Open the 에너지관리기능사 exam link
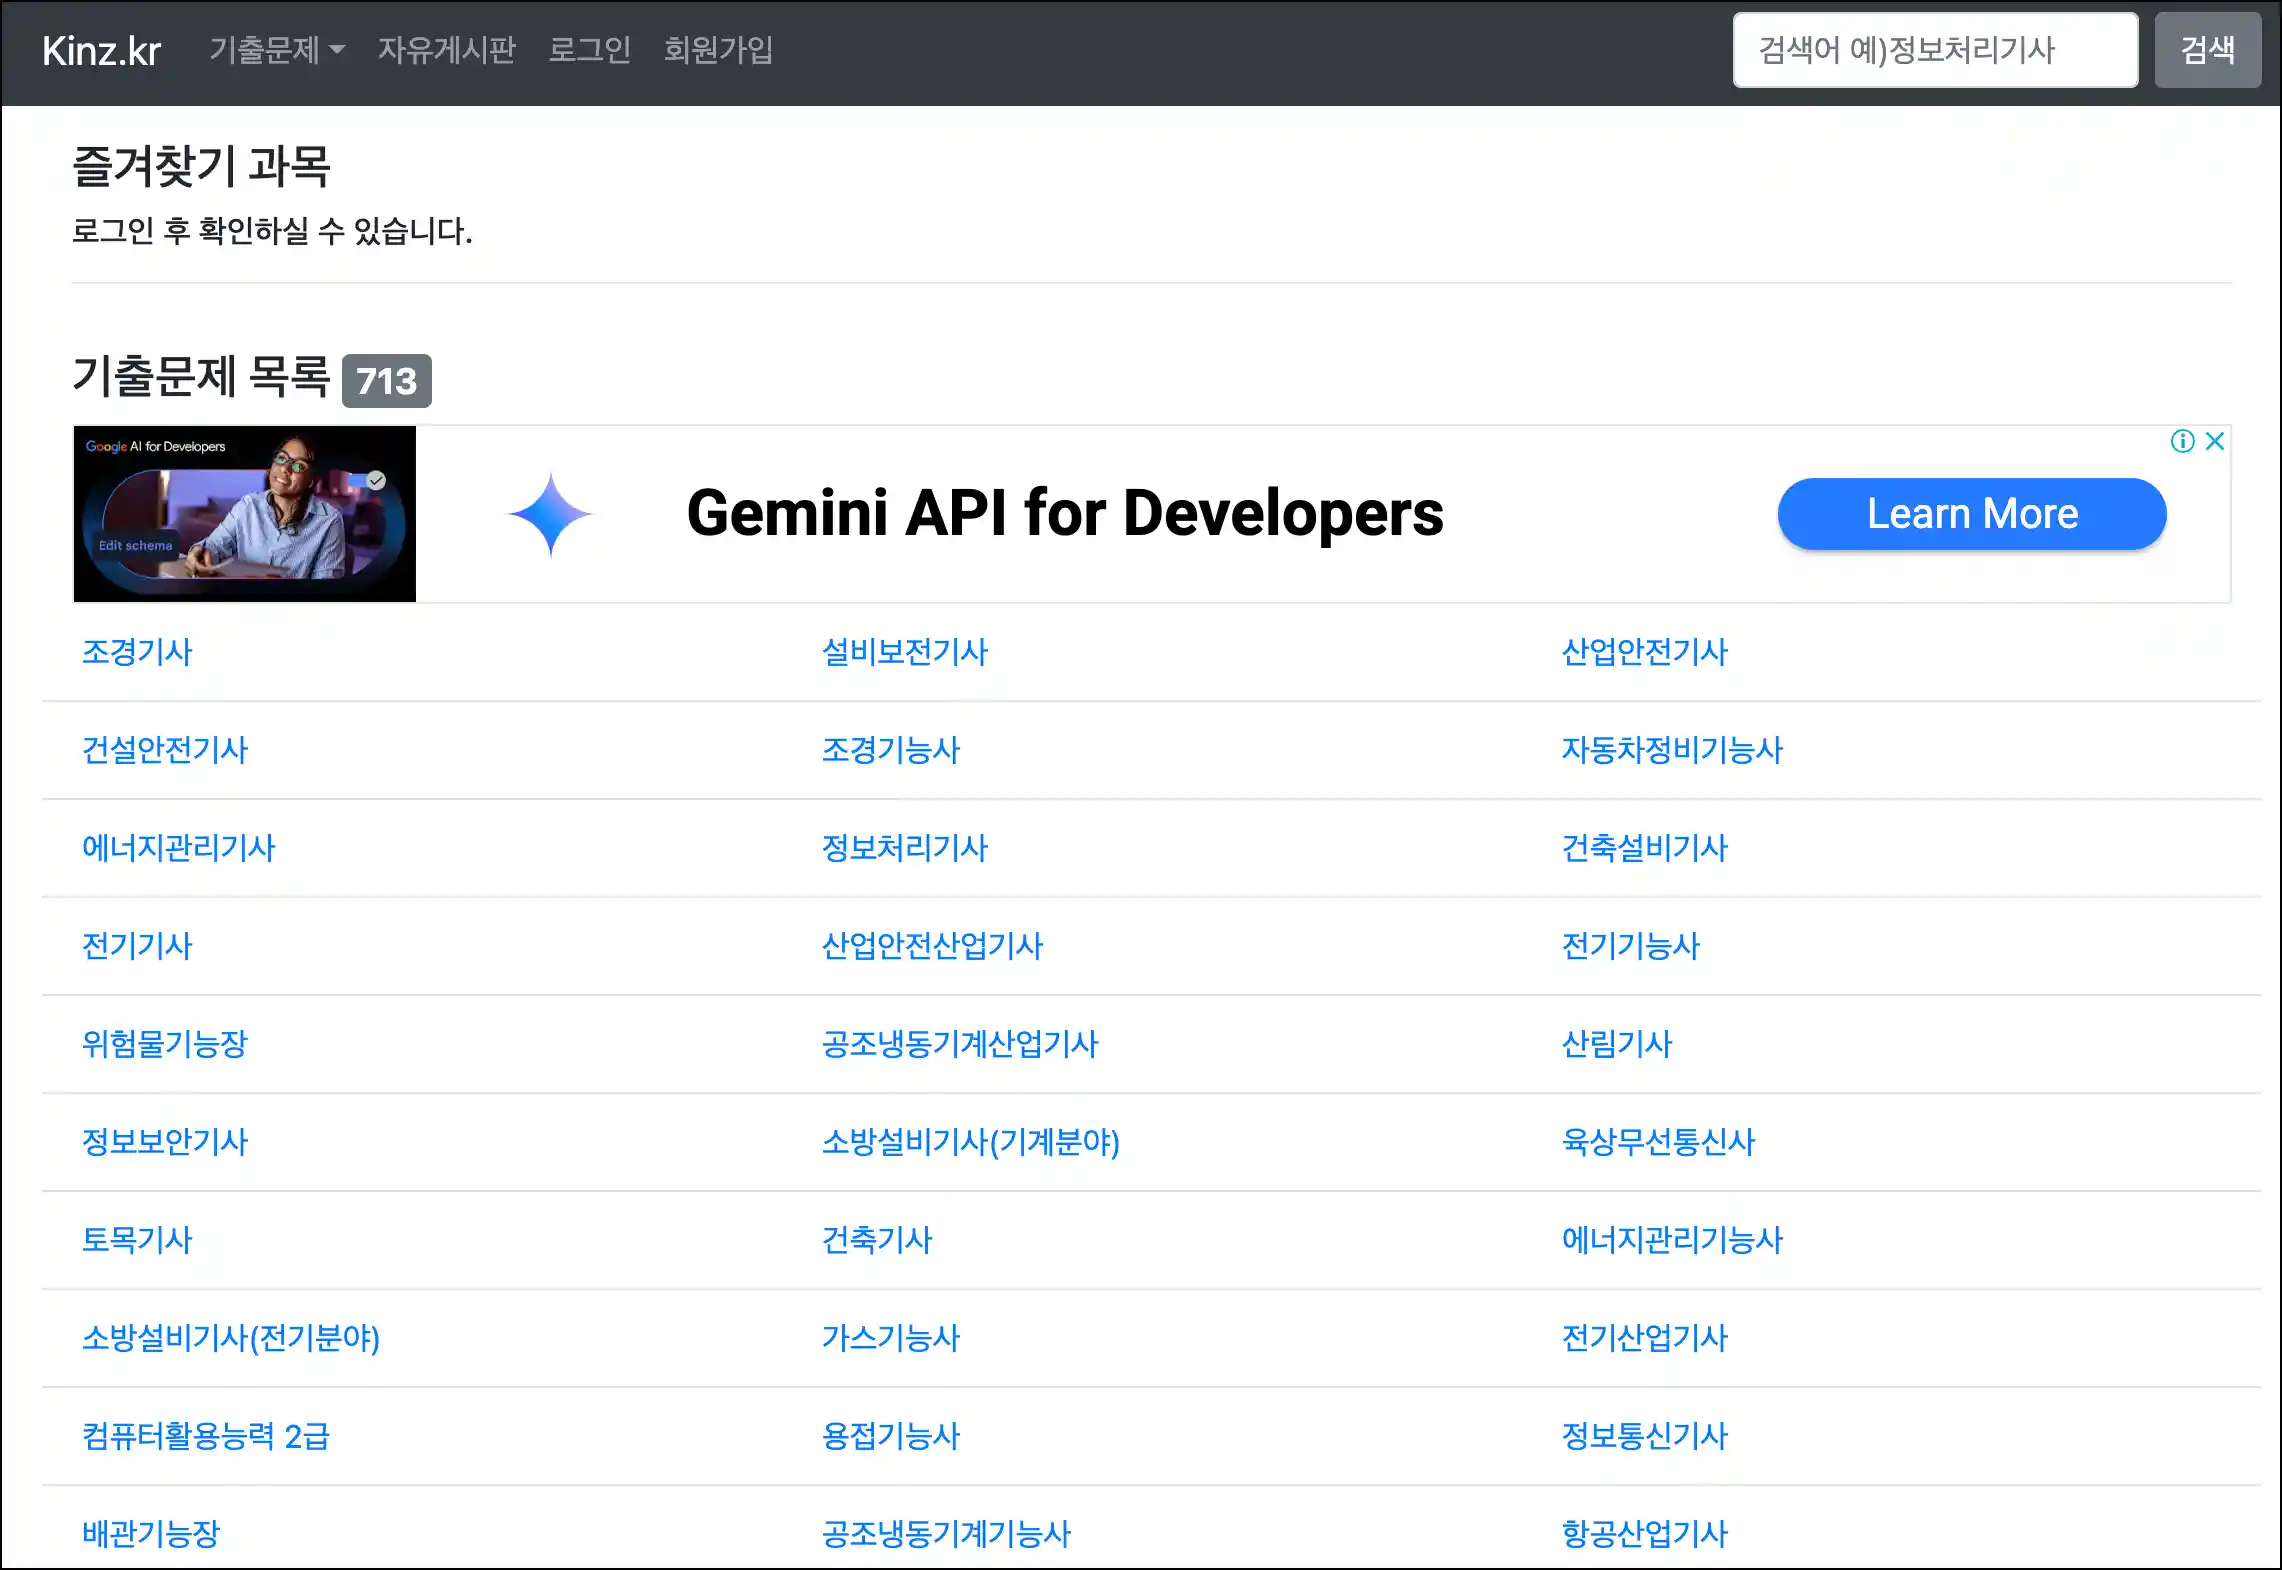The image size is (2282, 1570). 1673,1240
